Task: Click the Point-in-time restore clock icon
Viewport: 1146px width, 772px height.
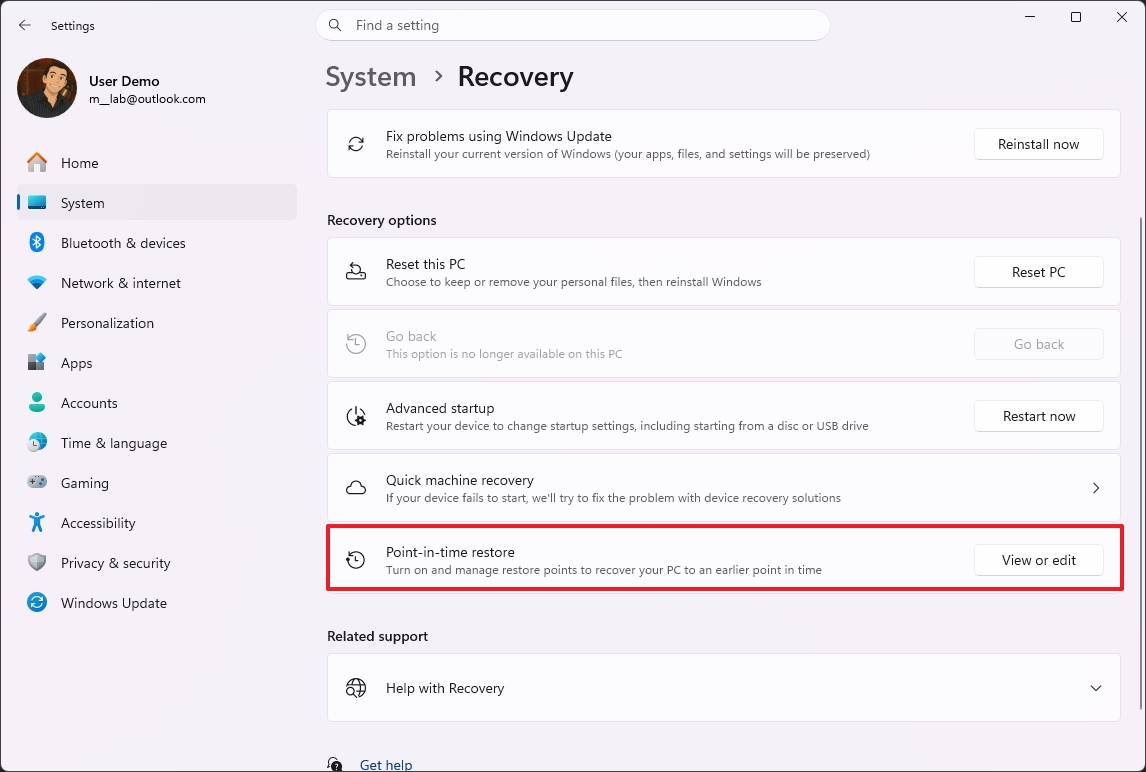Action: point(355,560)
